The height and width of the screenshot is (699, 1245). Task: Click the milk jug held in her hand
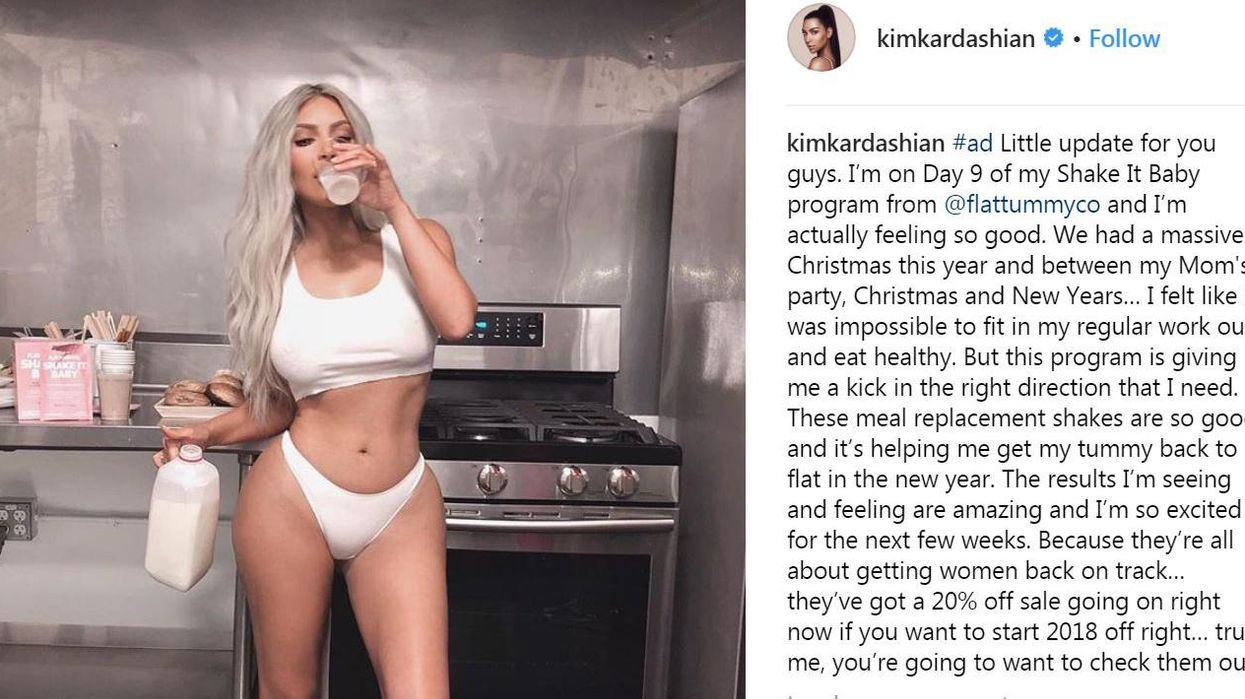tap(182, 516)
